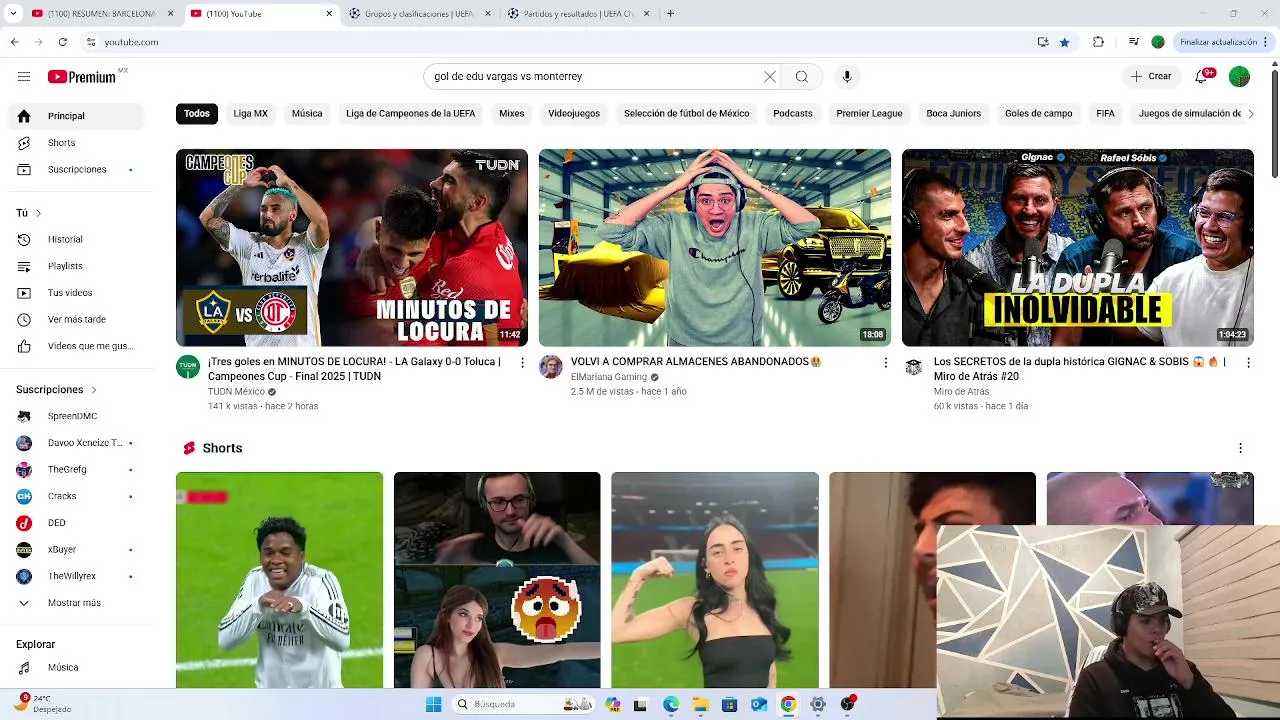Click the browser address bar
This screenshot has width=1280, height=720.
[x=560, y=42]
